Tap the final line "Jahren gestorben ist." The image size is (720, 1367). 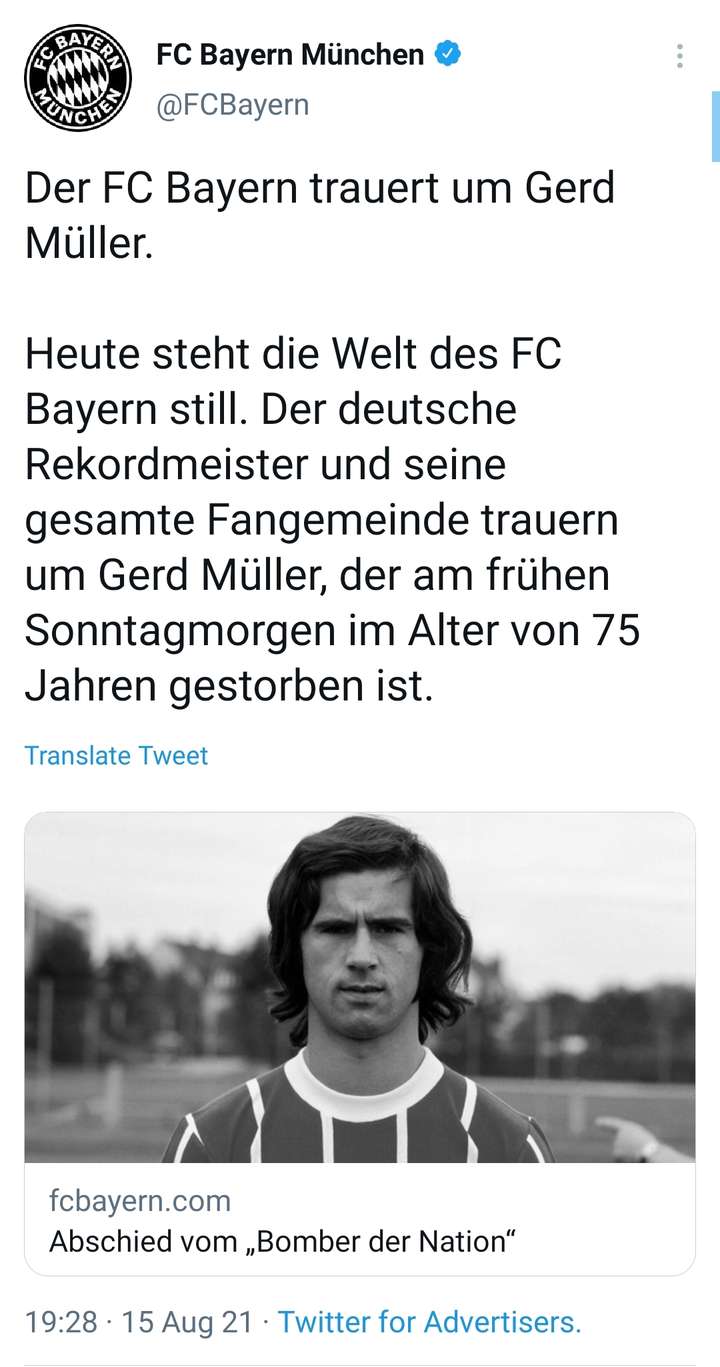pyautogui.click(x=229, y=688)
